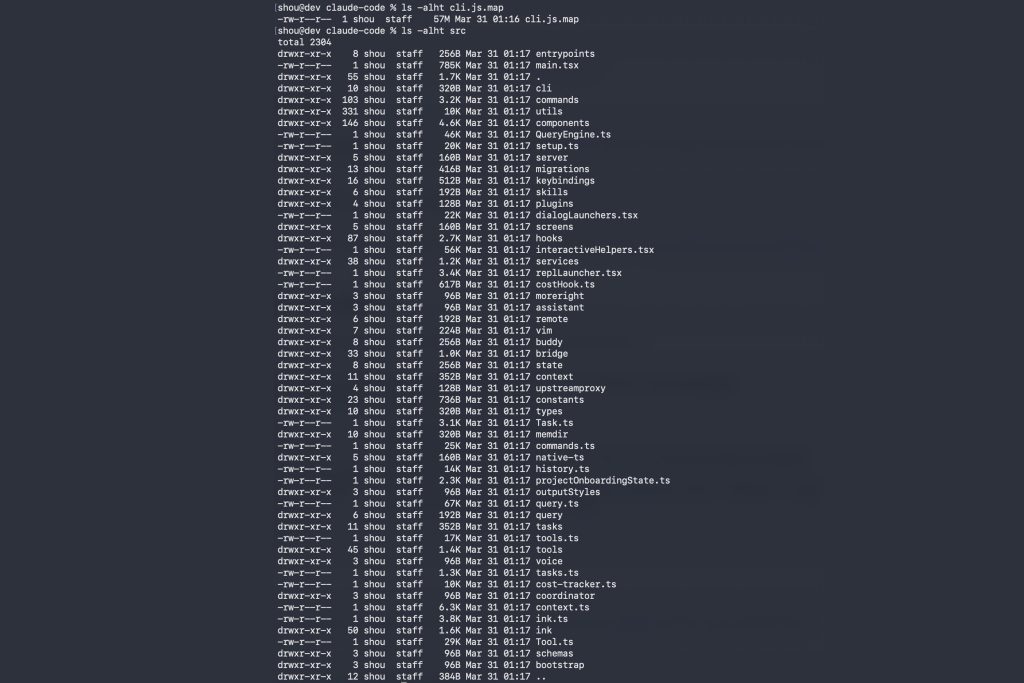Image resolution: width=1024 pixels, height=683 pixels.
Task: Select projectOnboardingState.ts file name
Action: [x=602, y=480]
